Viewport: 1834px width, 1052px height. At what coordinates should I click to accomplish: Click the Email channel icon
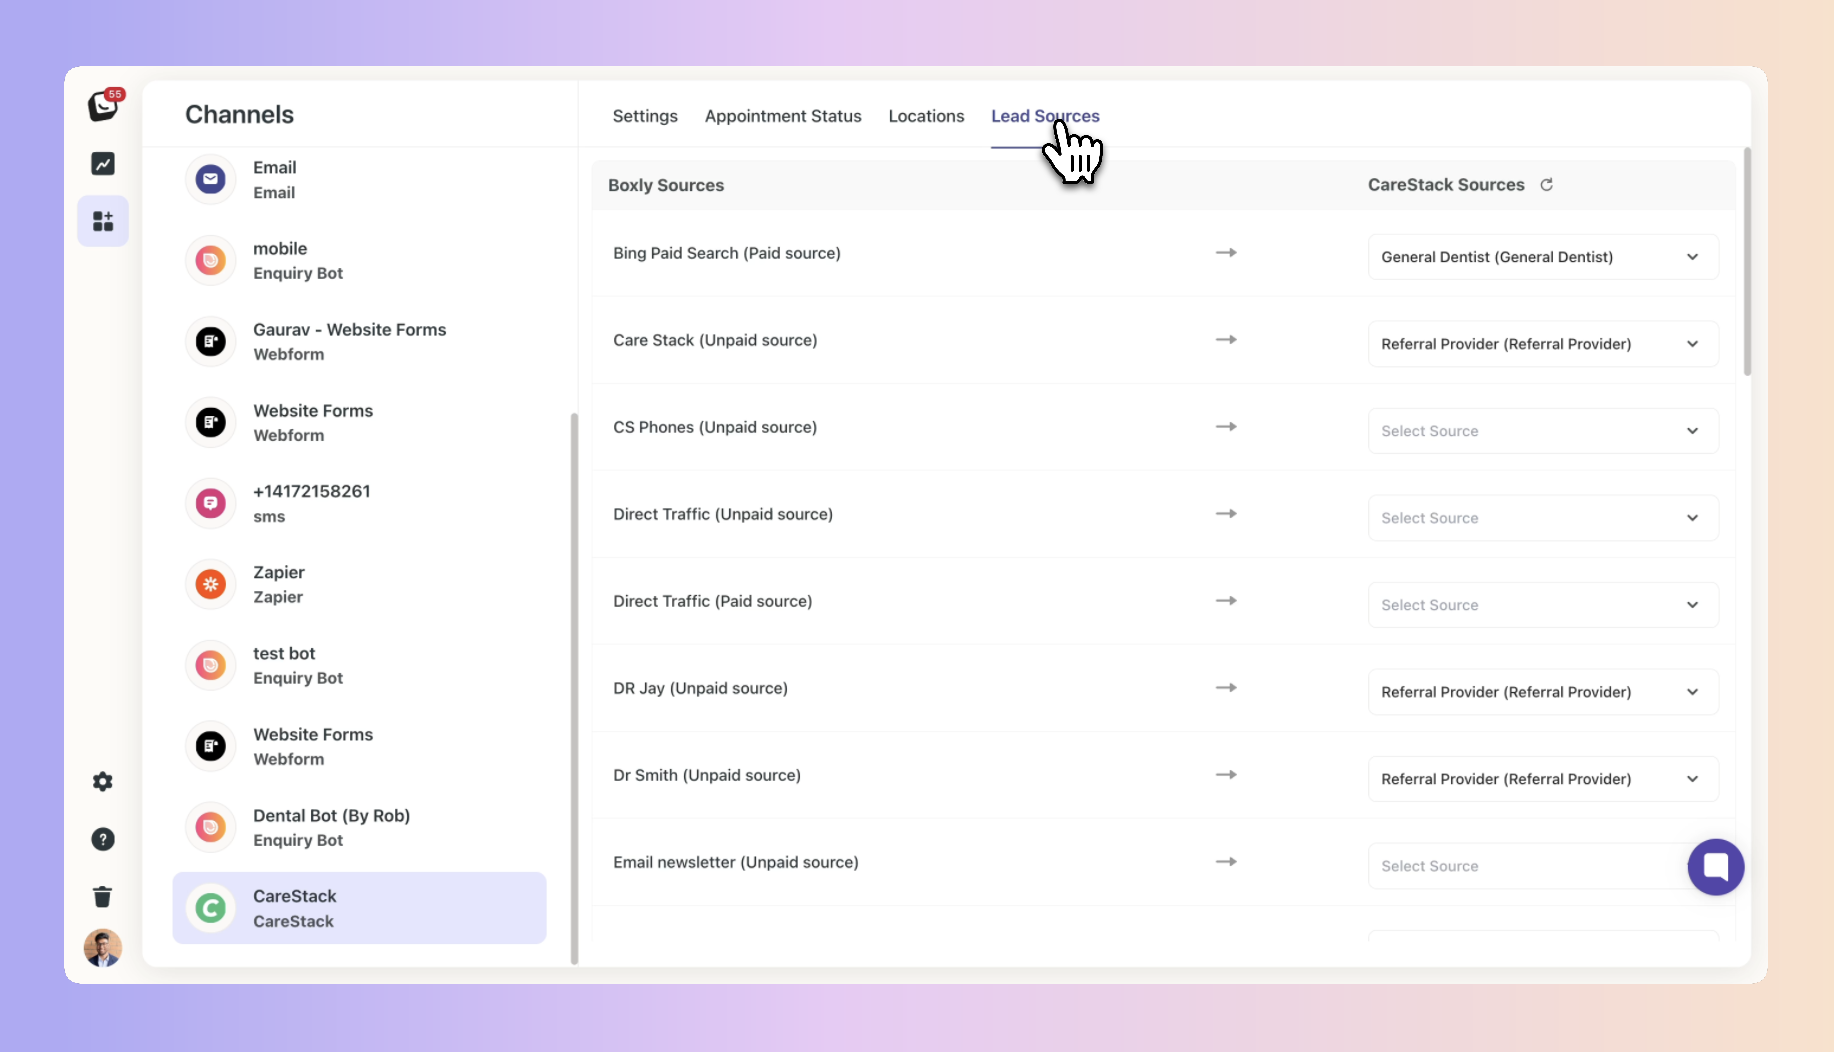[210, 180]
